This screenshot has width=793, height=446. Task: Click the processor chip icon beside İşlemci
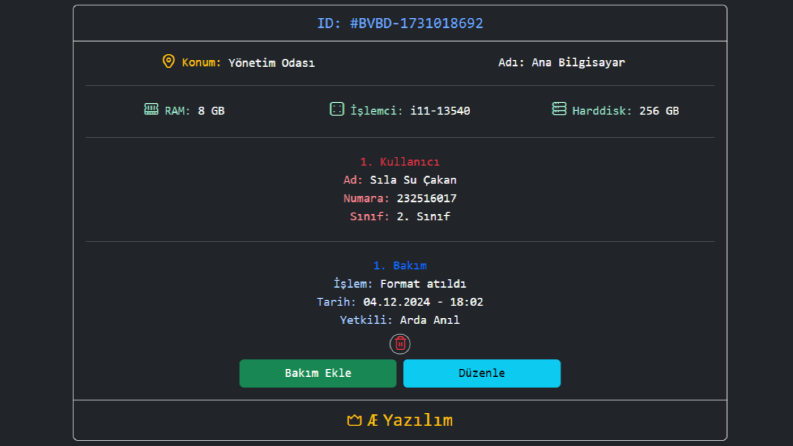point(337,109)
